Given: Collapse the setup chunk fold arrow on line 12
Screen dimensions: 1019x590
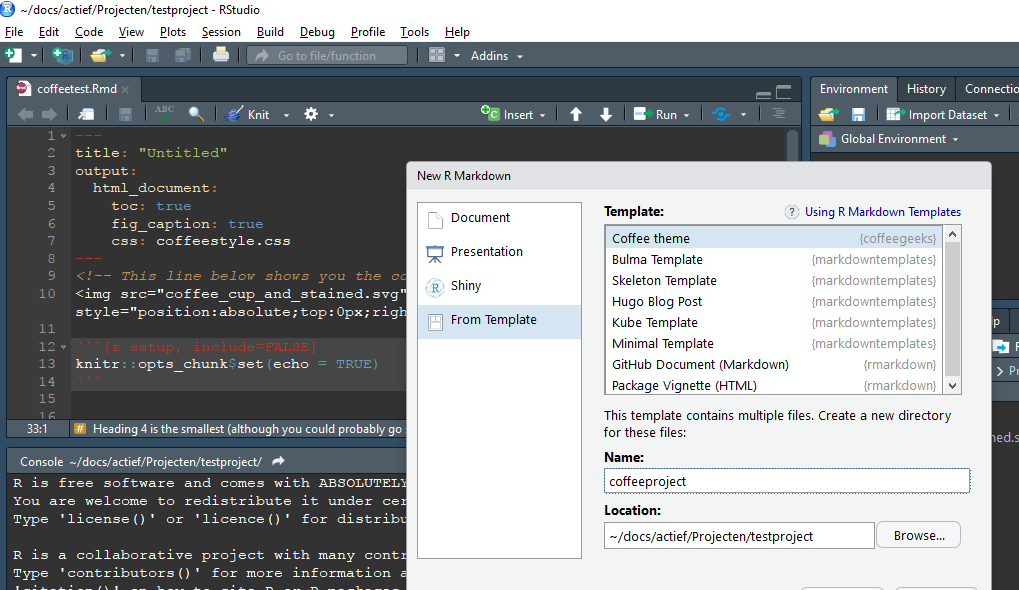Looking at the screenshot, I should click(x=64, y=347).
